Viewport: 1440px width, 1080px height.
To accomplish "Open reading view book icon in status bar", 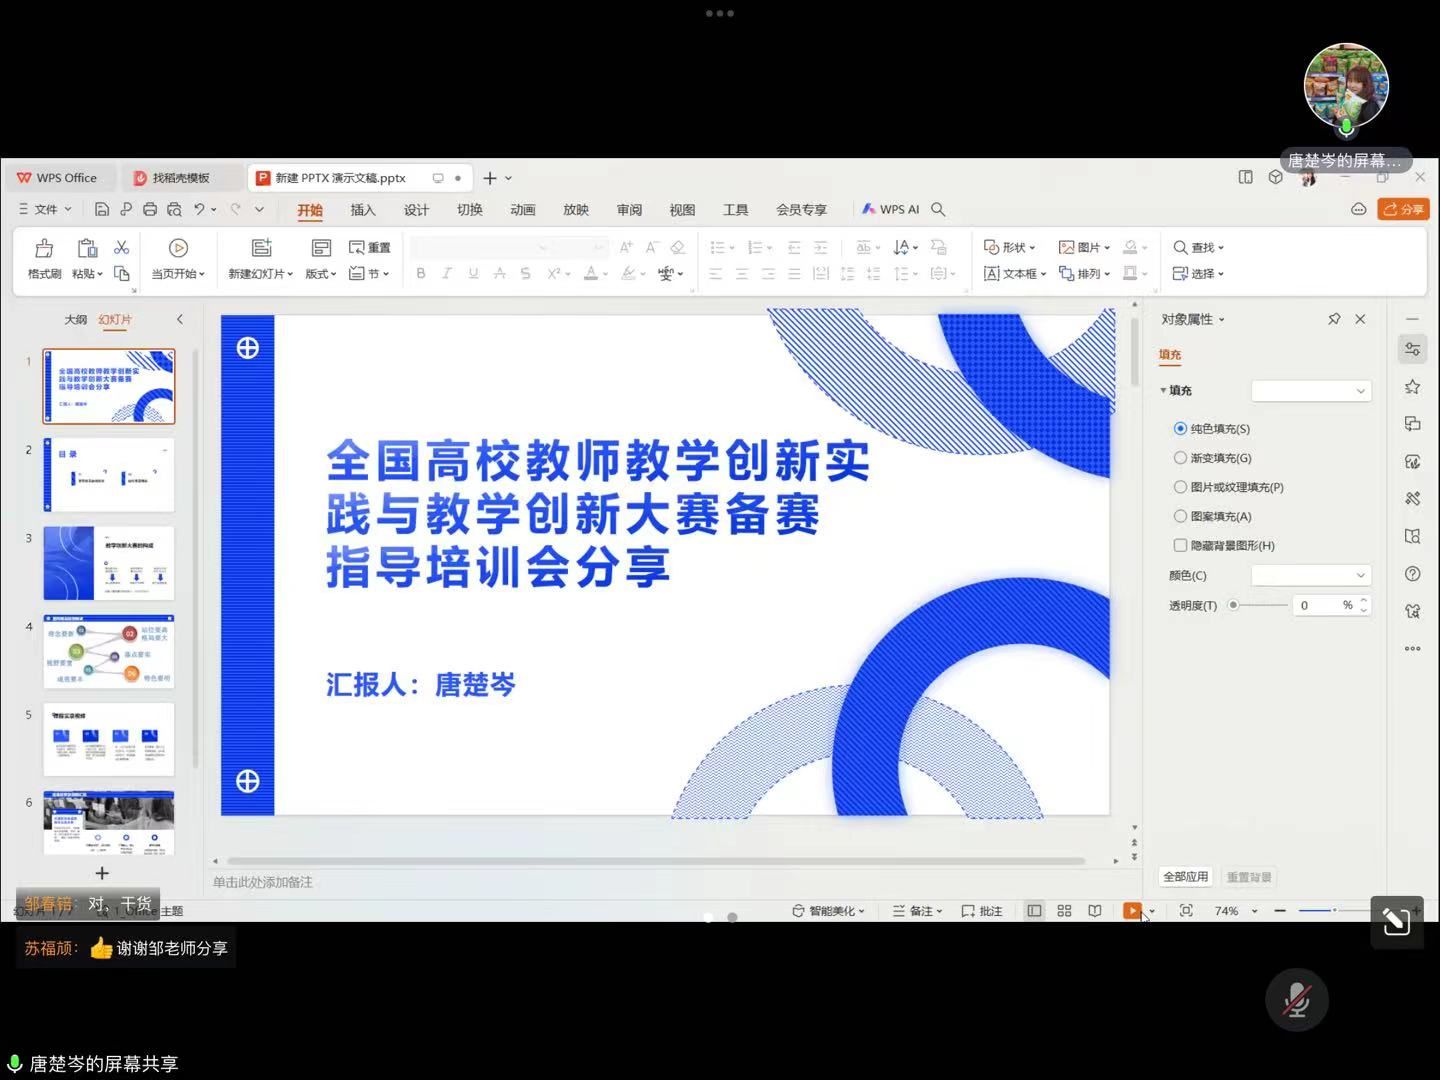I will coord(1095,911).
